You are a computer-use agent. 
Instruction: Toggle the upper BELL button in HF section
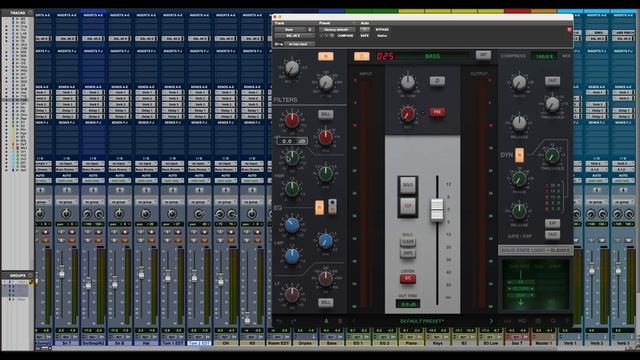pos(325,114)
